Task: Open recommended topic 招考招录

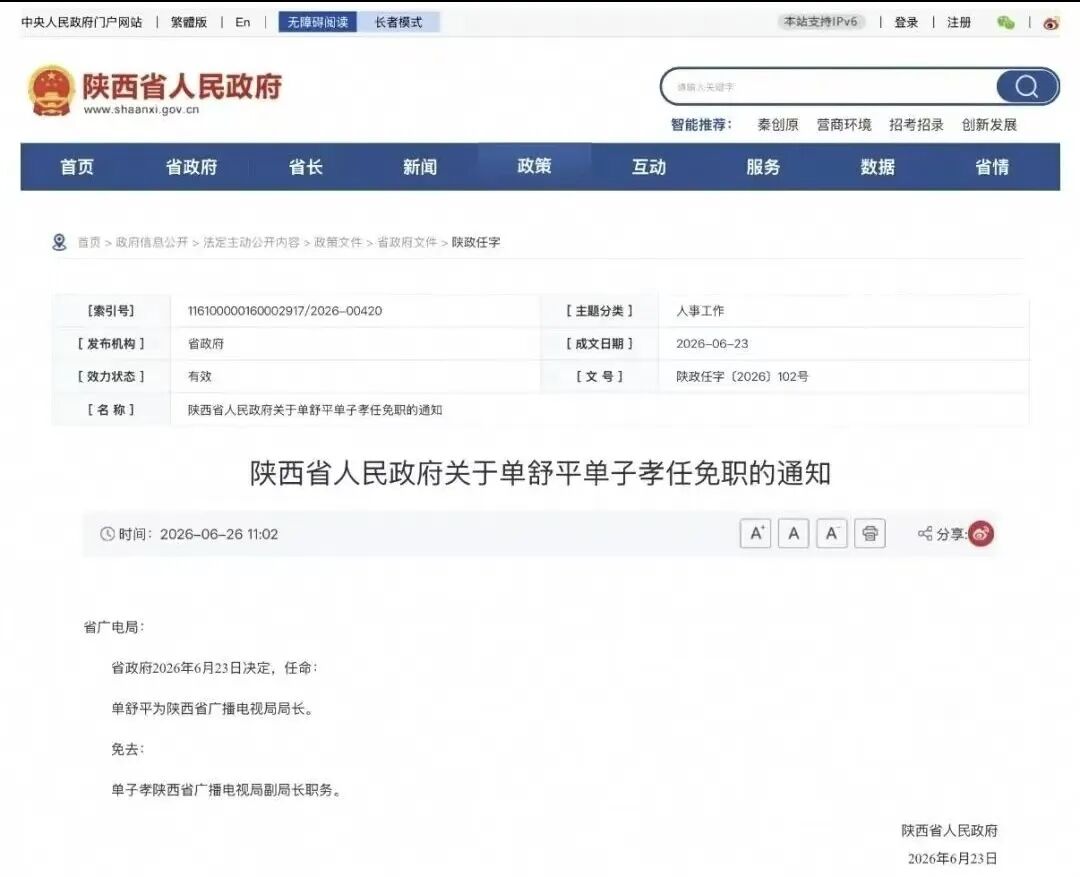Action: 916,125
